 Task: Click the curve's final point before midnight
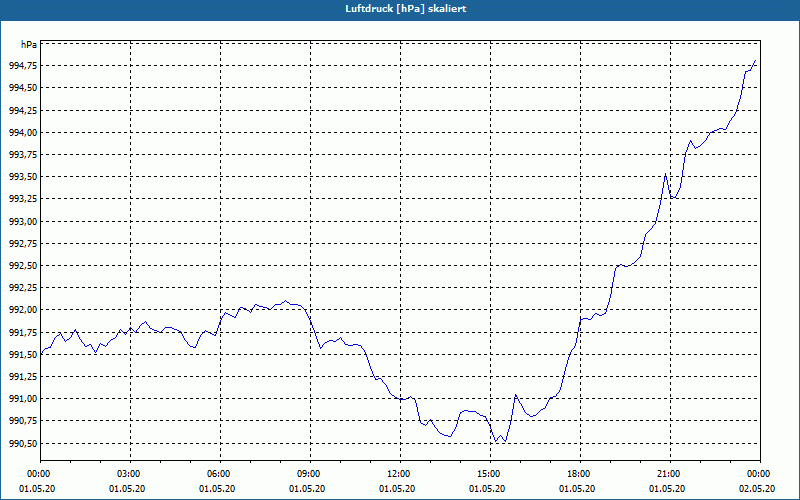coord(755,61)
